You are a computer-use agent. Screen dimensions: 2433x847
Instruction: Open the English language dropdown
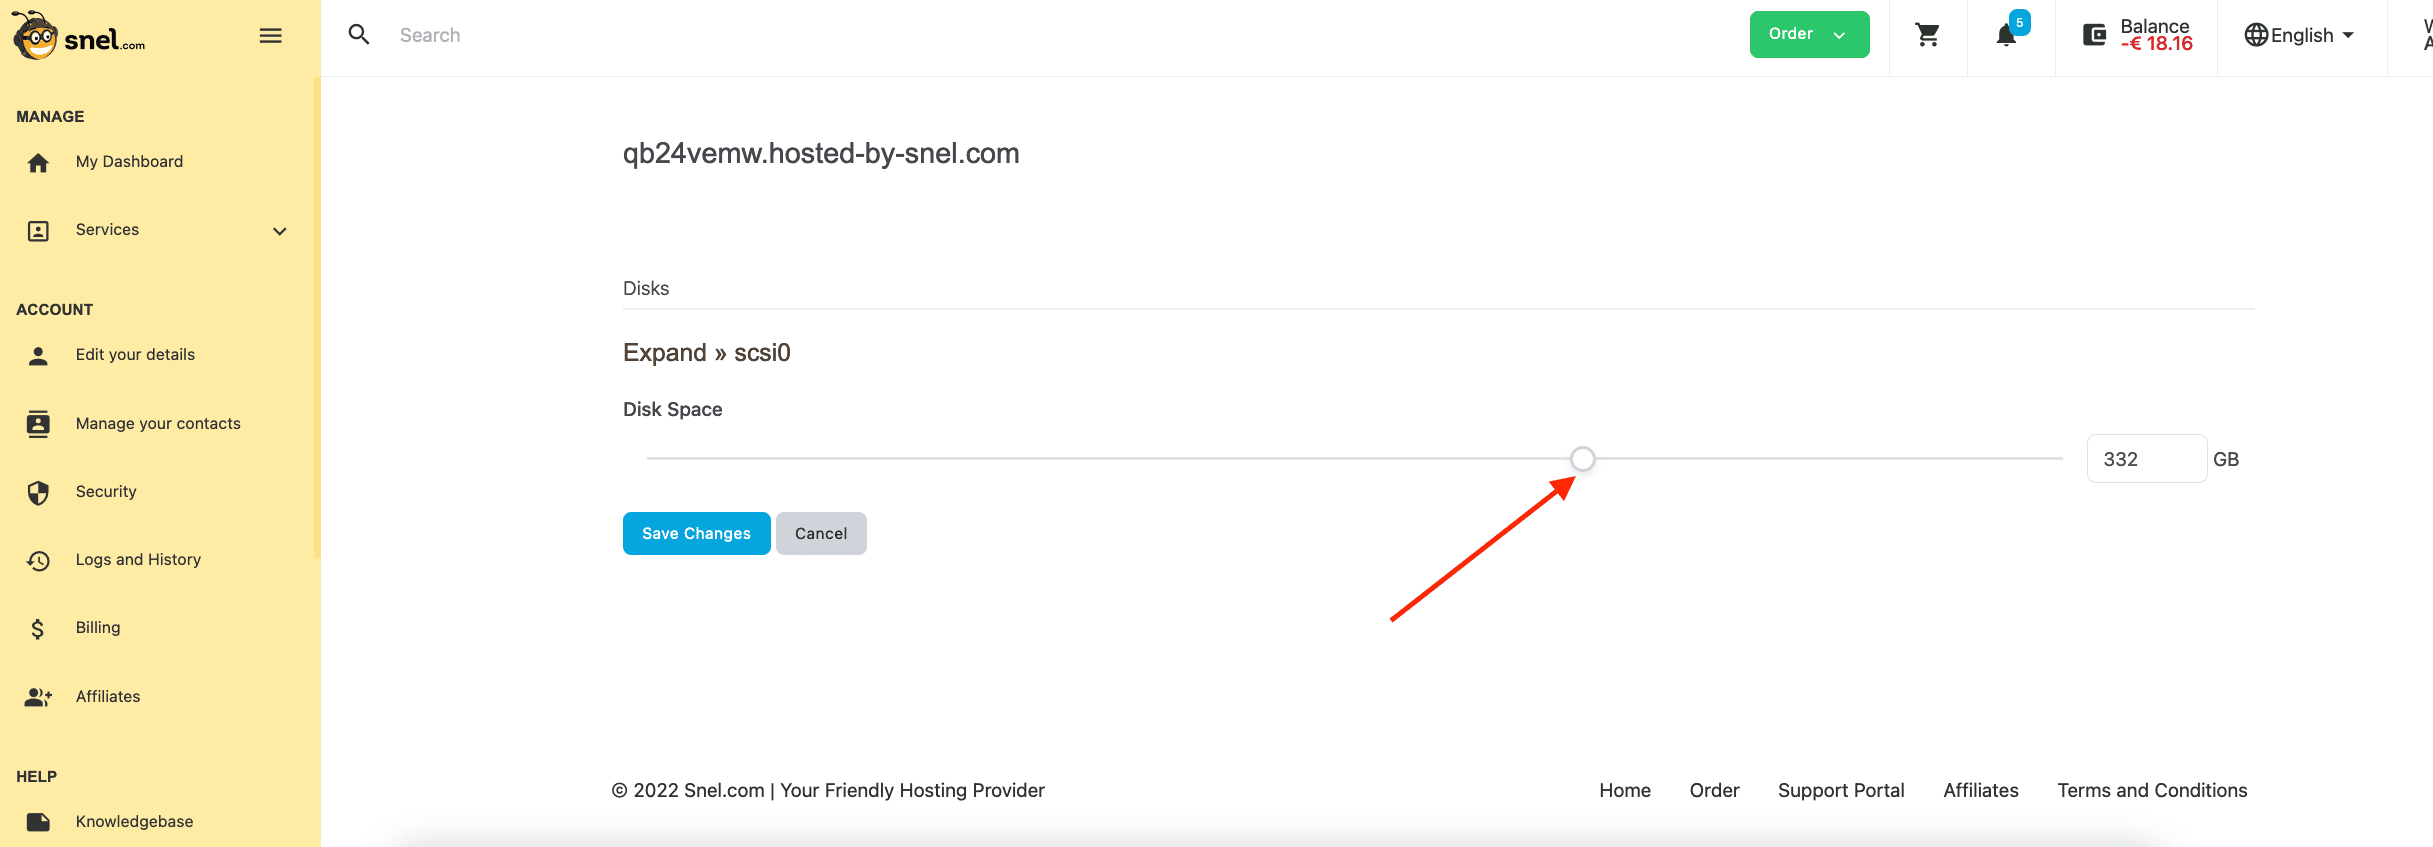pyautogui.click(x=2299, y=36)
